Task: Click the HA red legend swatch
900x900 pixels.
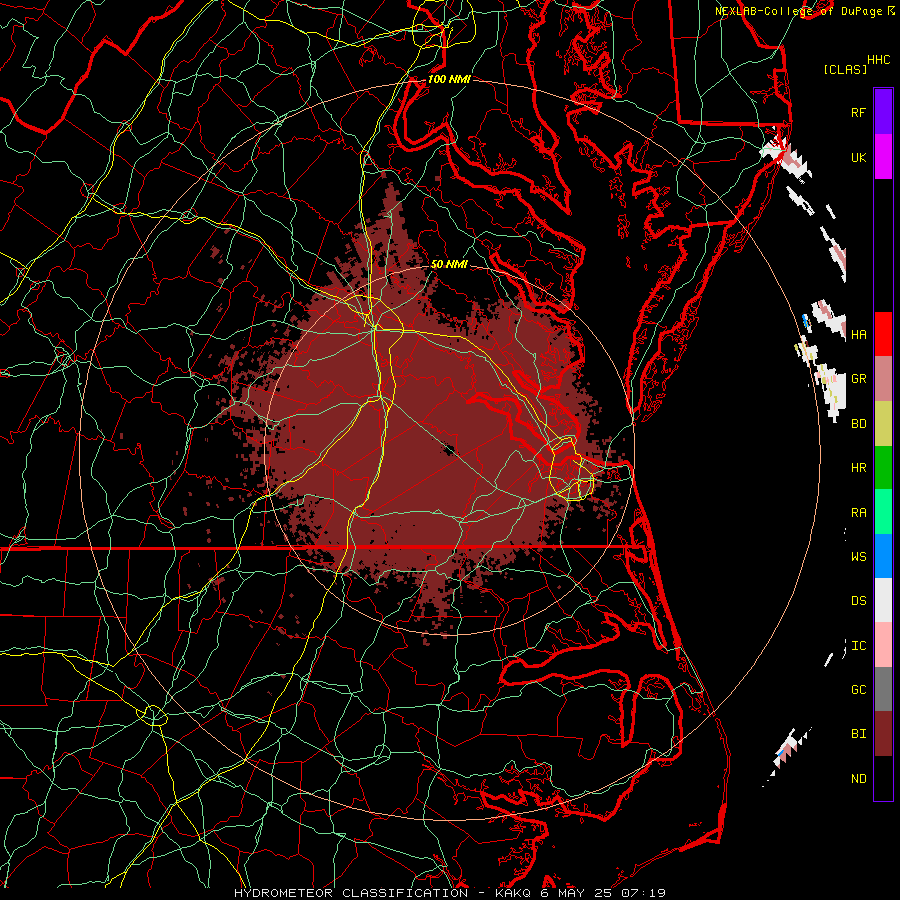Action: pyautogui.click(x=883, y=334)
